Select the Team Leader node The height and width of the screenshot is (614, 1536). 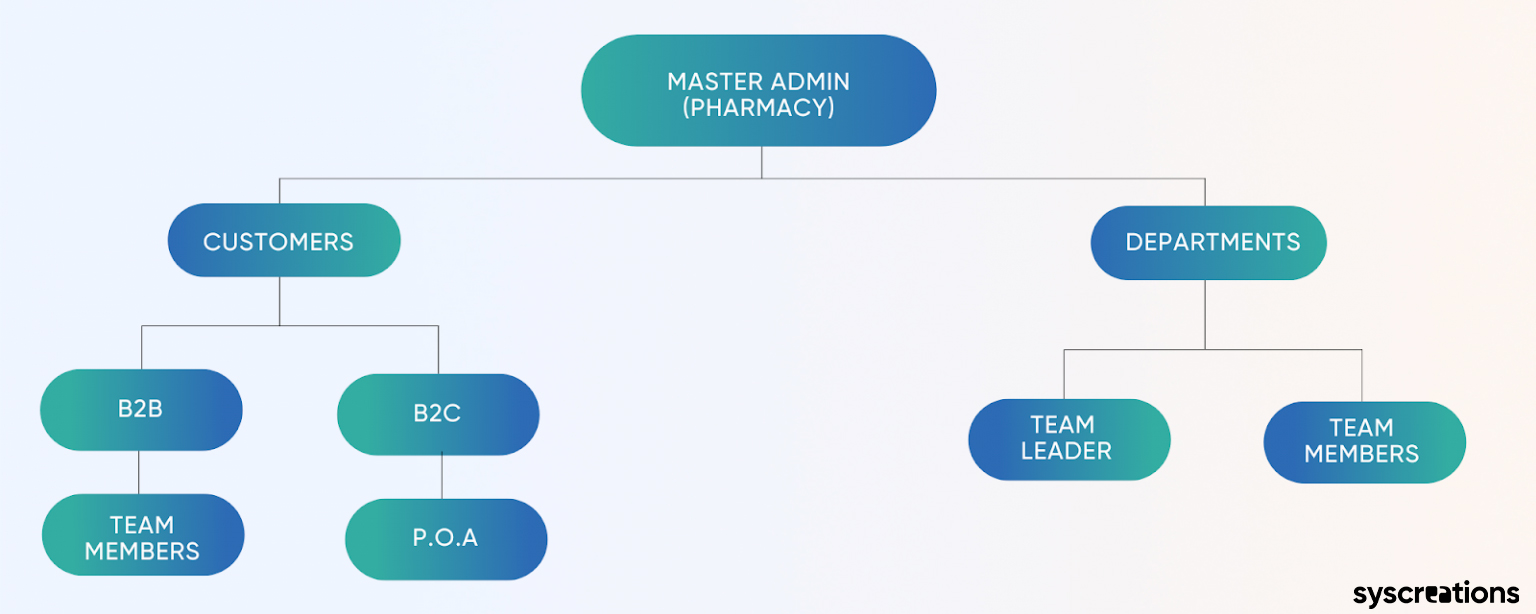point(1069,439)
